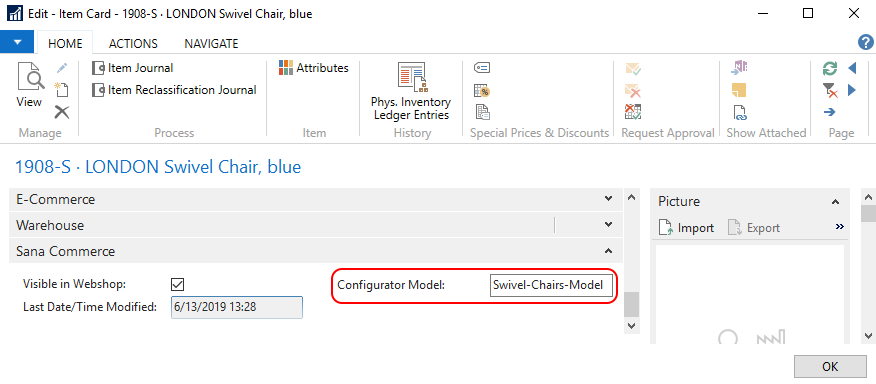Click the Configurator Model input field
The height and width of the screenshot is (384, 876).
tap(551, 285)
